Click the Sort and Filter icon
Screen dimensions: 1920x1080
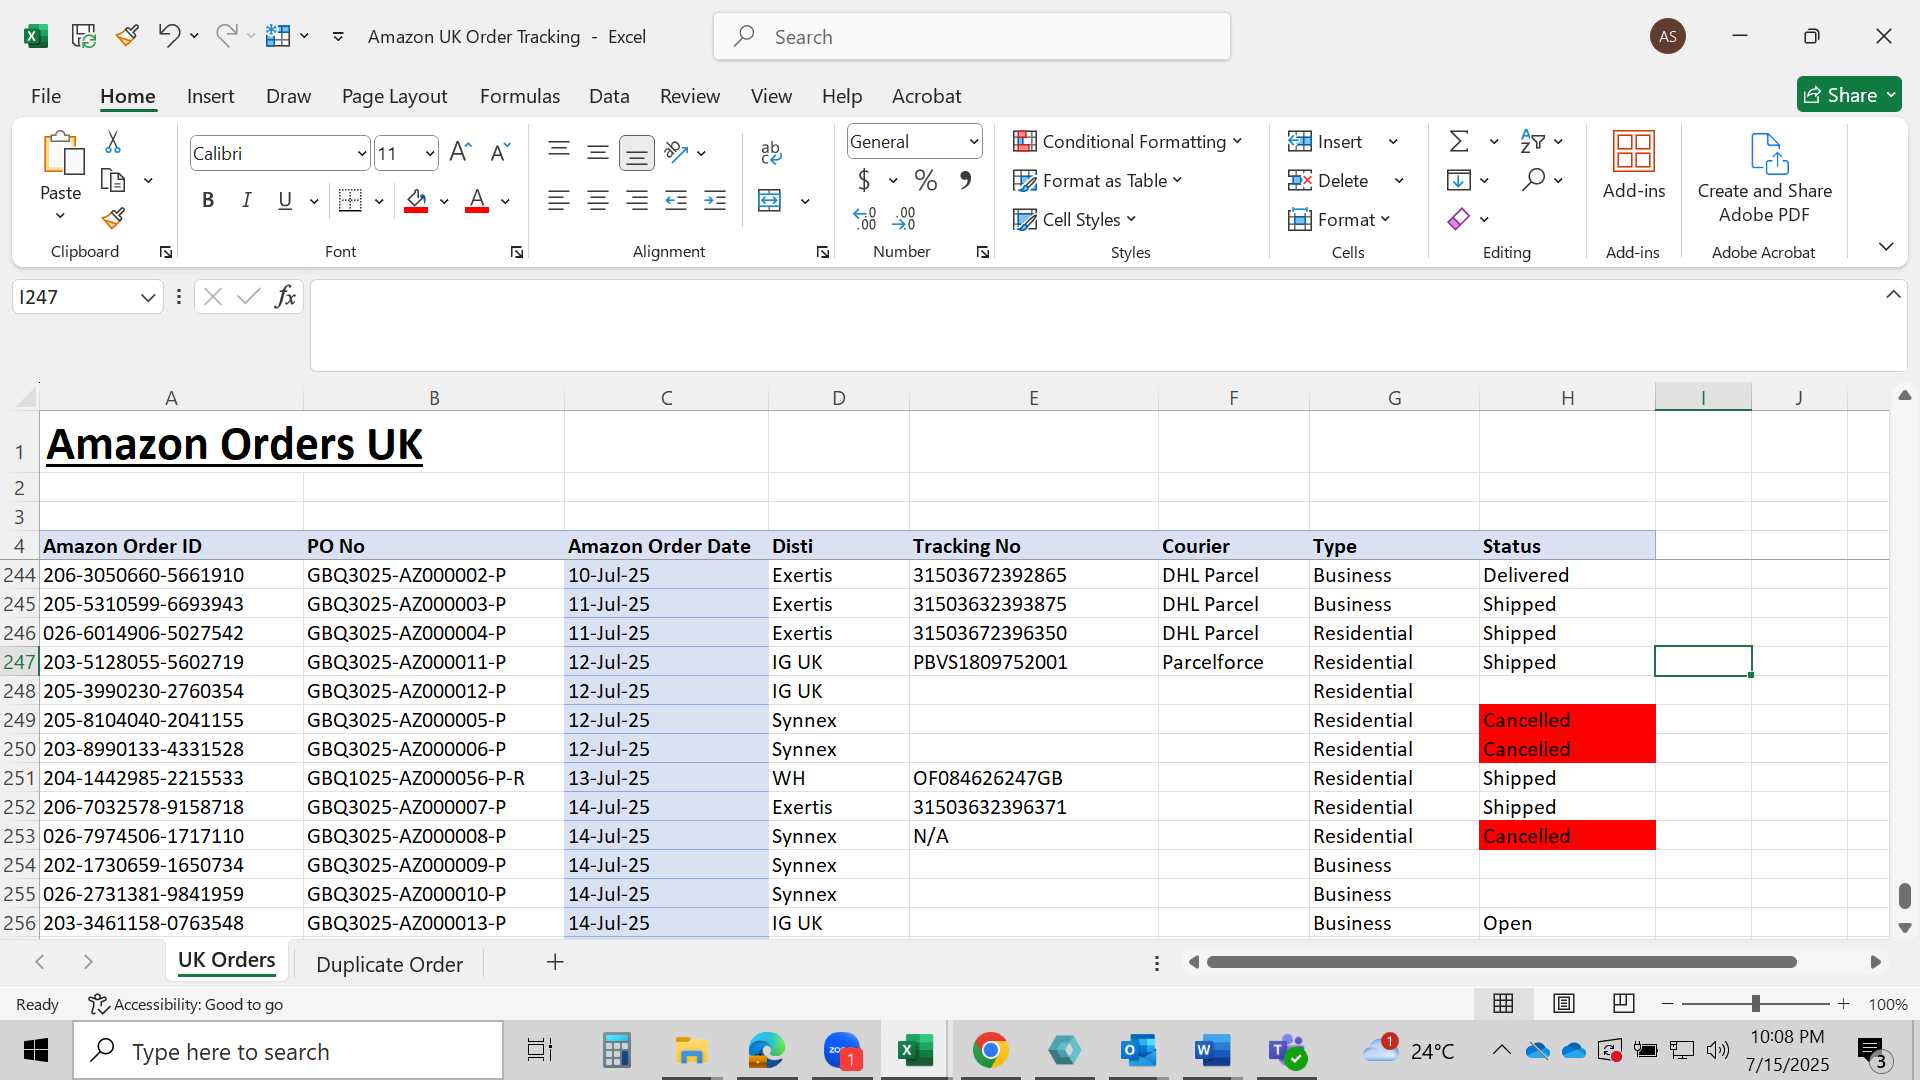click(x=1532, y=142)
